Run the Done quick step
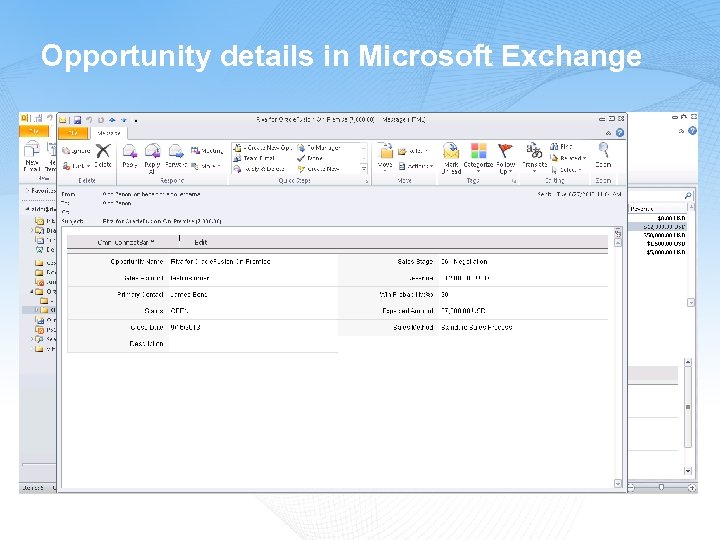720x540 pixels. pyautogui.click(x=310, y=158)
